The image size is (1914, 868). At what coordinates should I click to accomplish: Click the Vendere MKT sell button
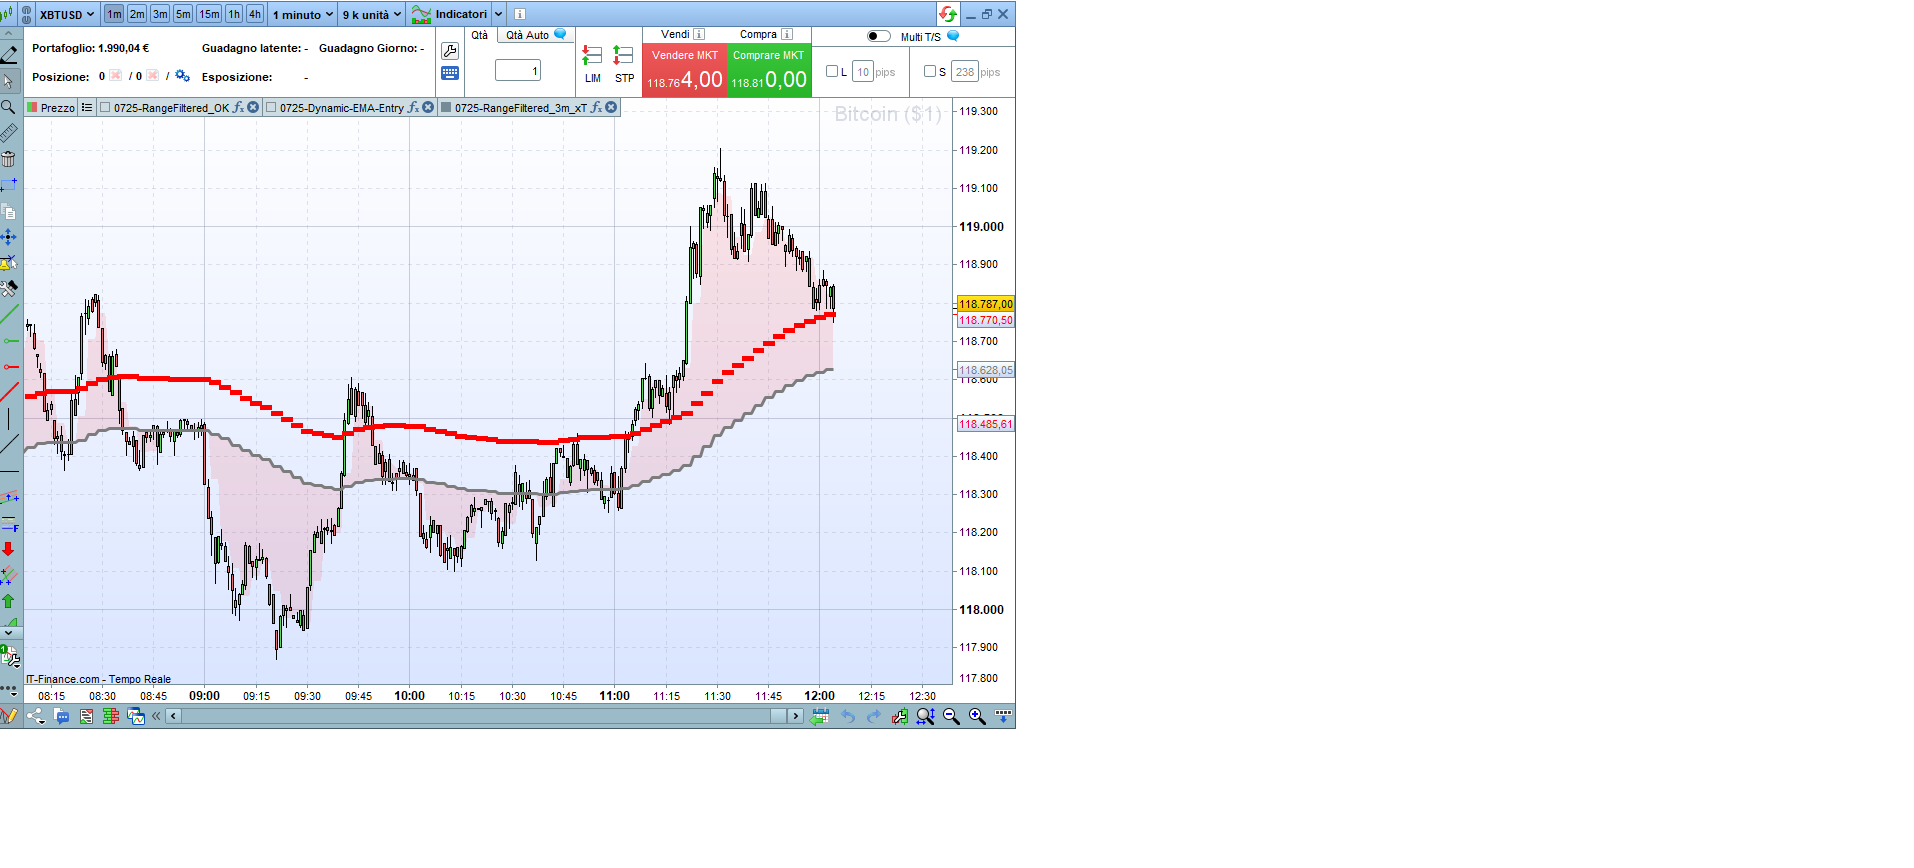pyautogui.click(x=685, y=70)
